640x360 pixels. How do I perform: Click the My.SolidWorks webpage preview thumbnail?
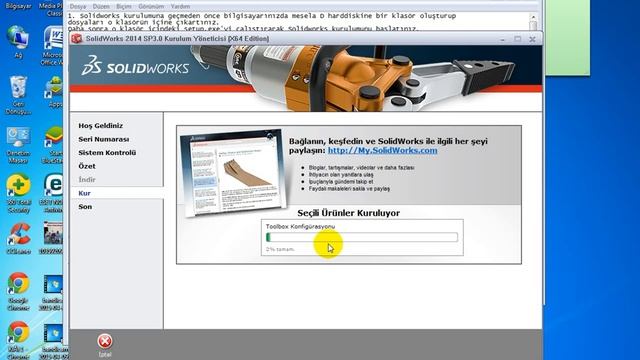(233, 172)
